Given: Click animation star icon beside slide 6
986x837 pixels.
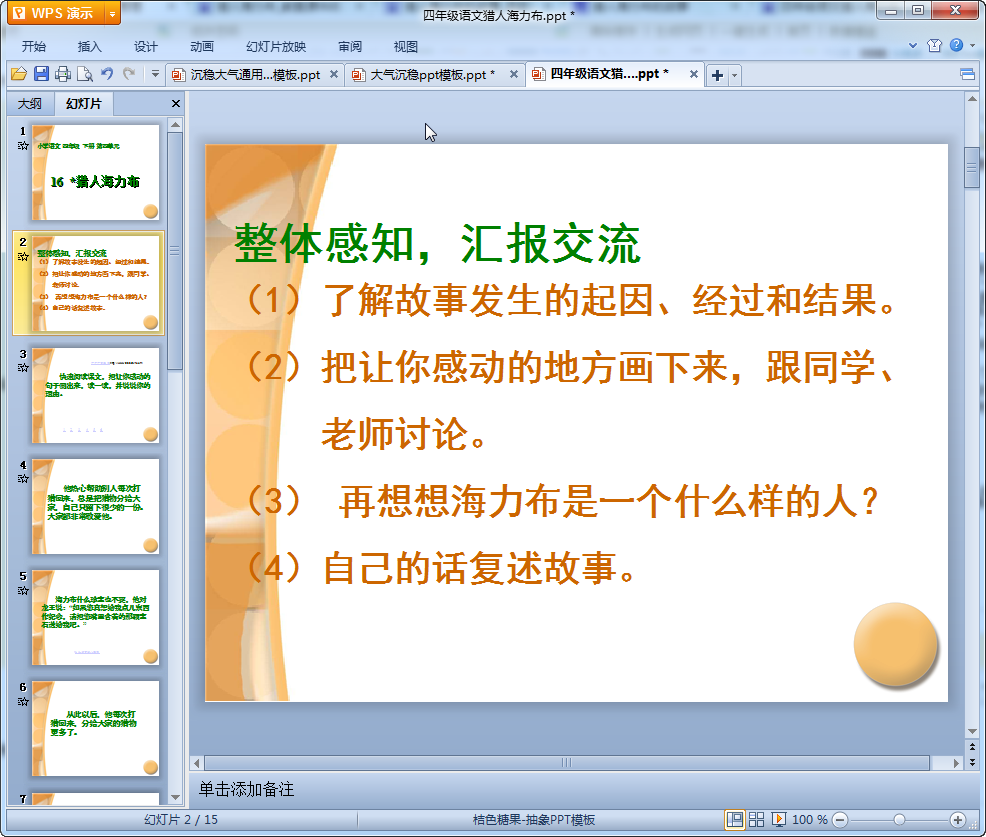Looking at the screenshot, I should click(x=23, y=701).
